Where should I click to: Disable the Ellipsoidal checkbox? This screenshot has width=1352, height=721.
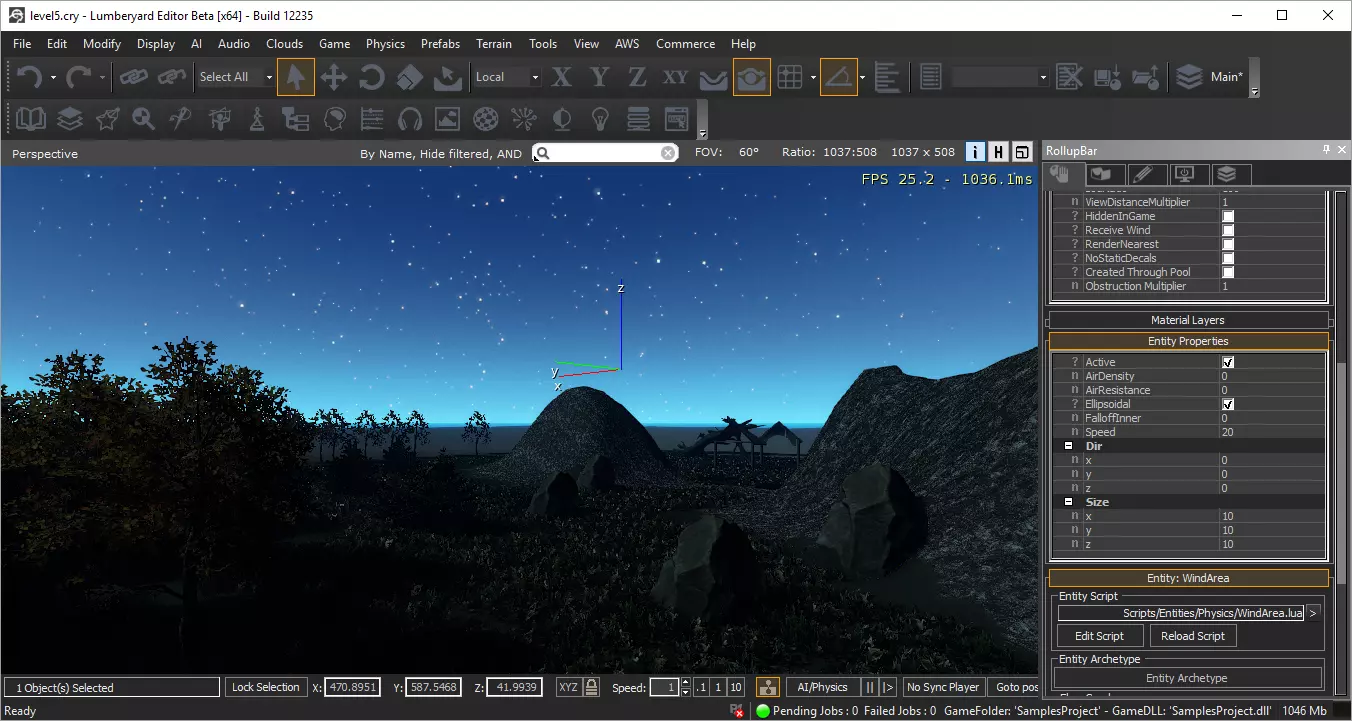click(x=1228, y=404)
